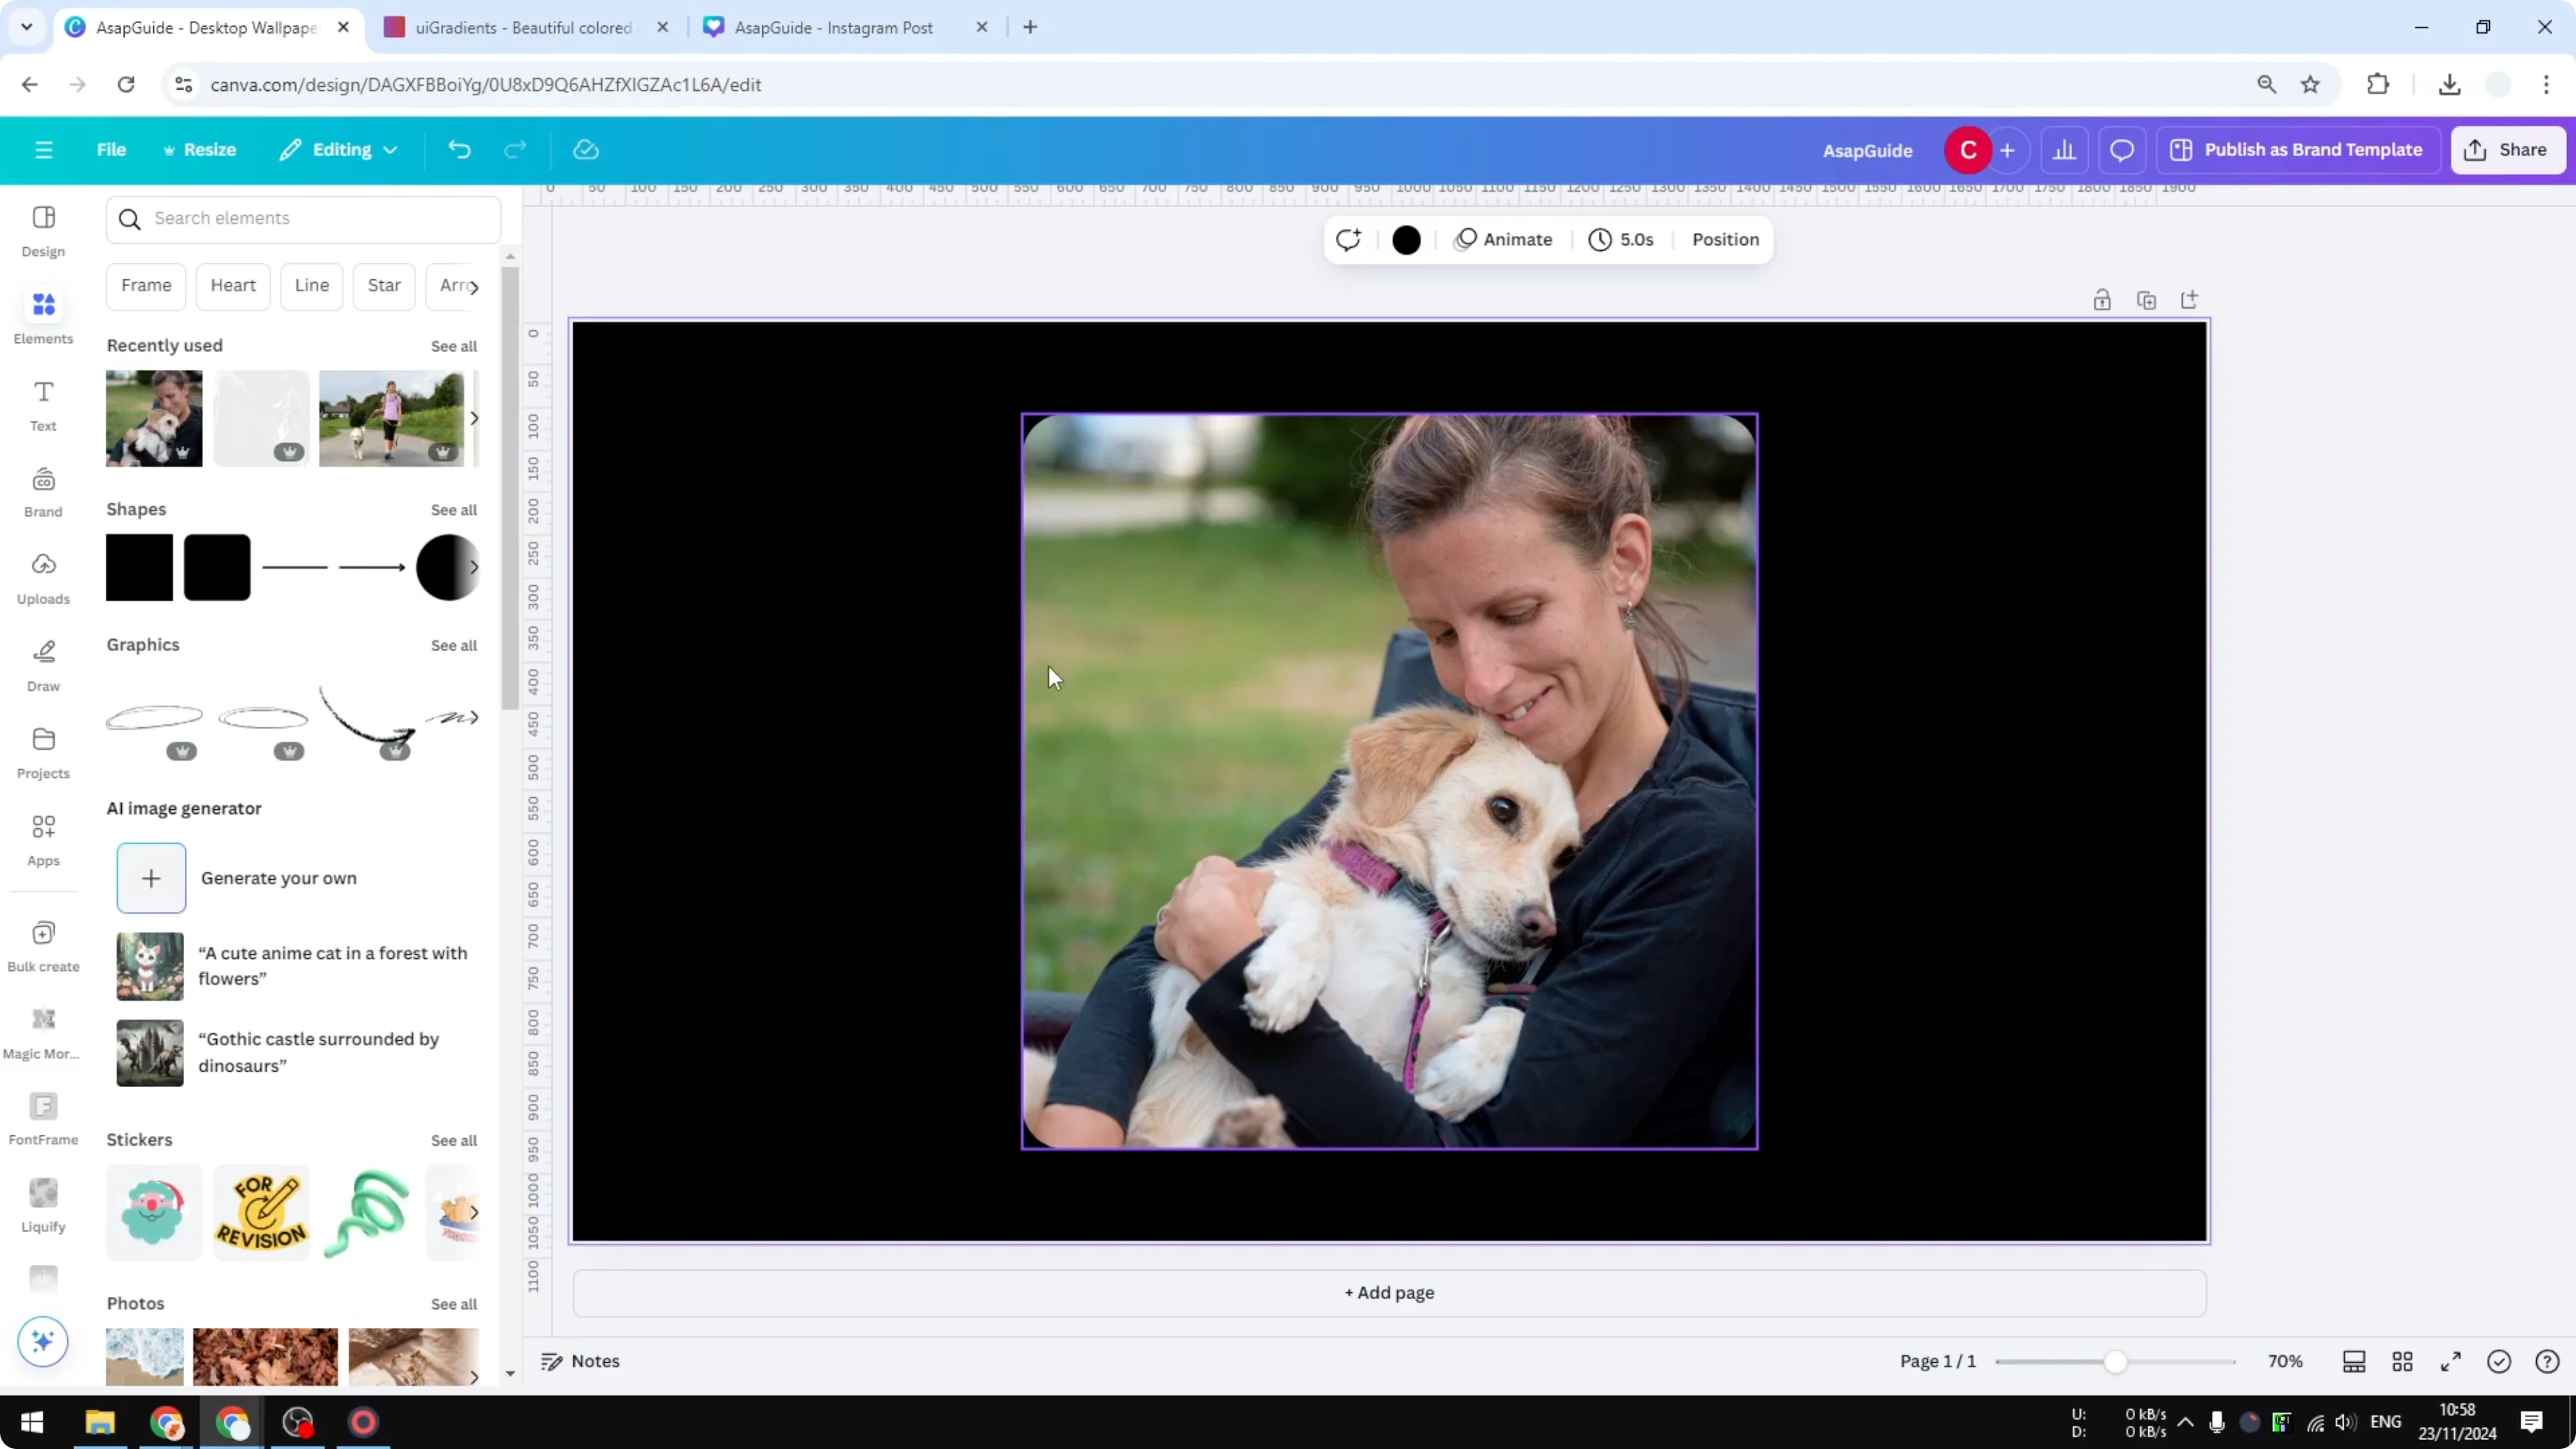Select the Text tool in the sidebar

[x=42, y=403]
